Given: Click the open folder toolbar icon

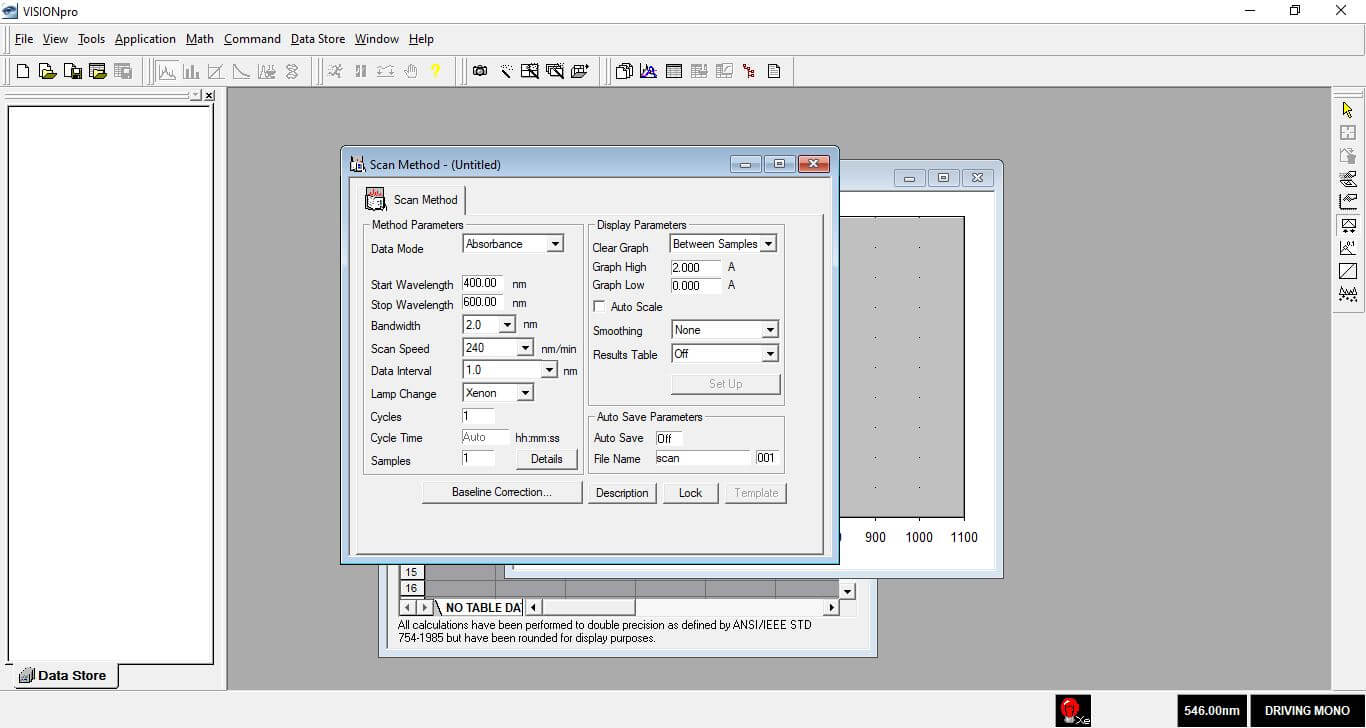Looking at the screenshot, I should [47, 71].
